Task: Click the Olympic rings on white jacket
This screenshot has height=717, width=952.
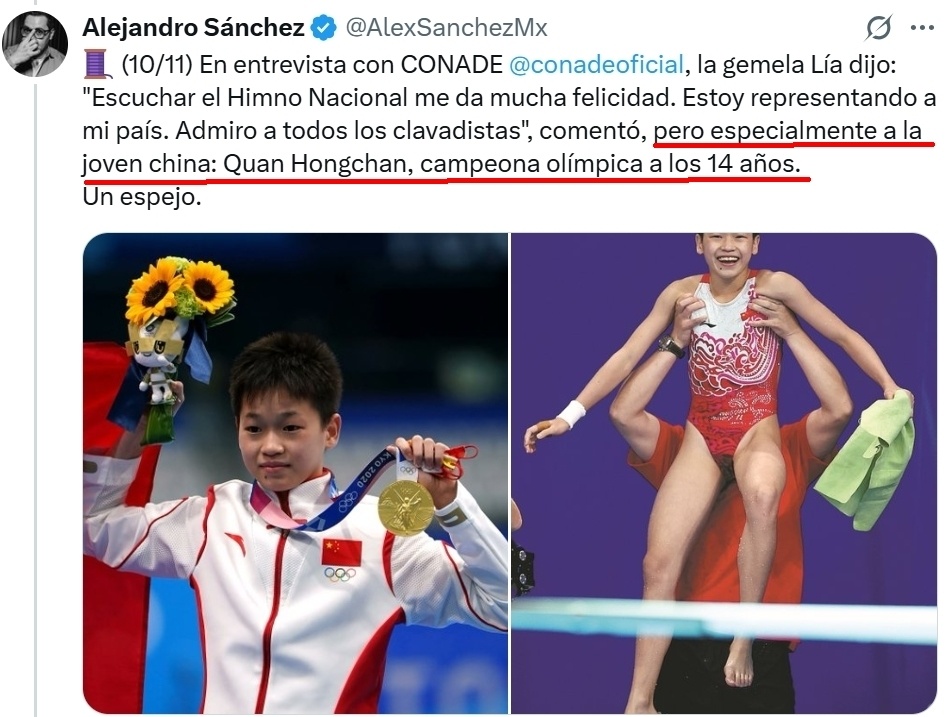Action: (339, 574)
